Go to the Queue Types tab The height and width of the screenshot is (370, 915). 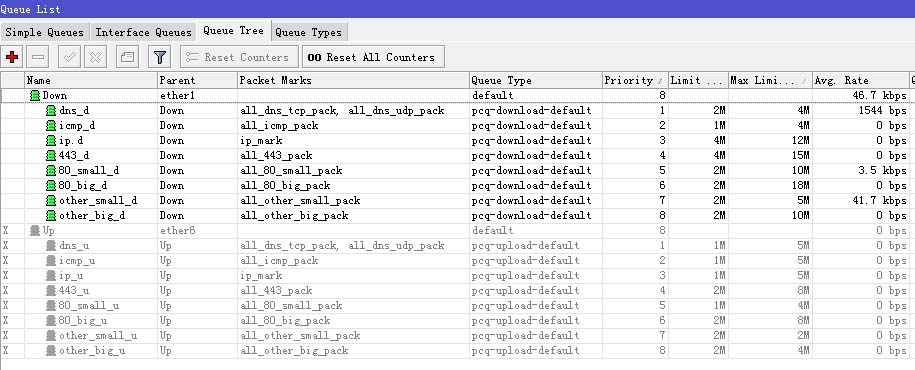[309, 32]
